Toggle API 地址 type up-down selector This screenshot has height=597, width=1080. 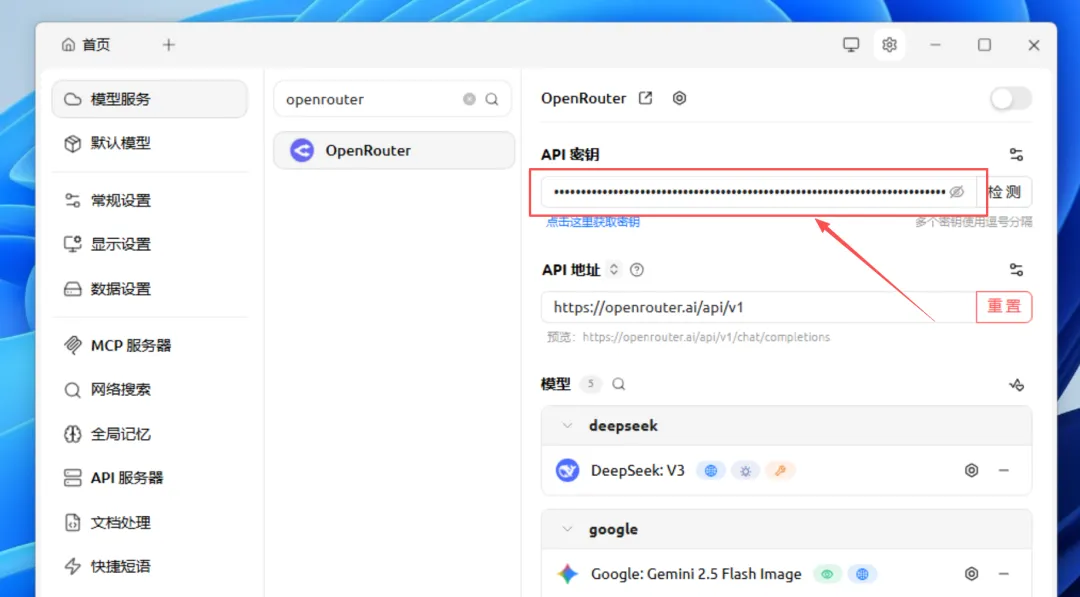pos(614,269)
